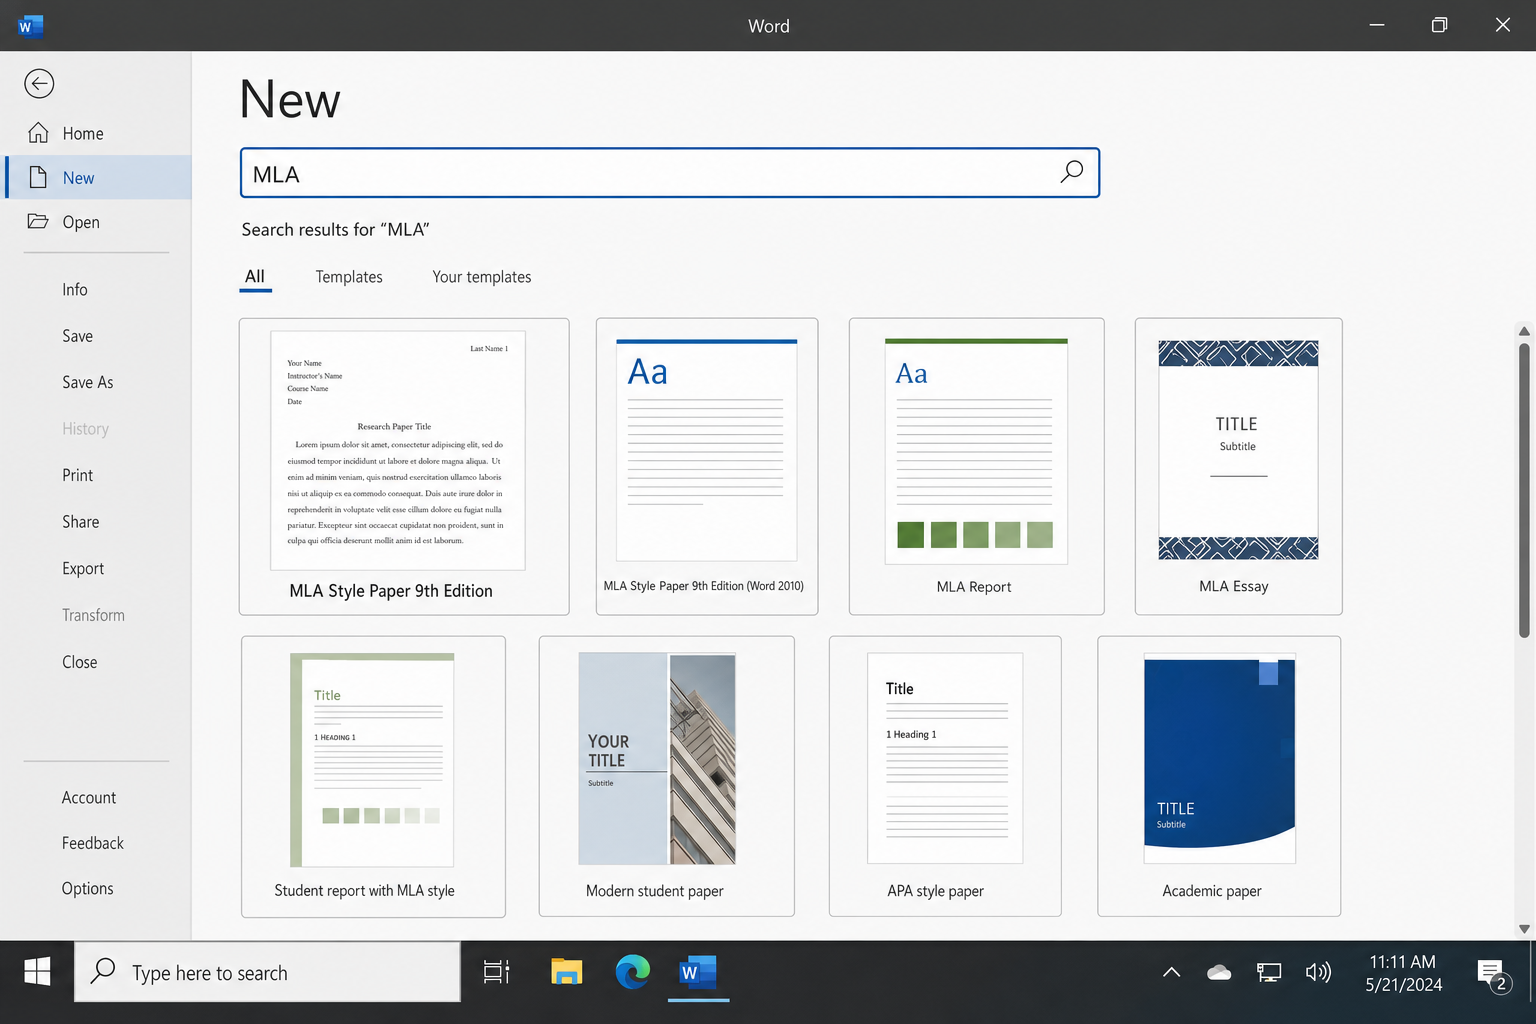Choose Save in the backstage menu
The image size is (1536, 1024).
(78, 336)
